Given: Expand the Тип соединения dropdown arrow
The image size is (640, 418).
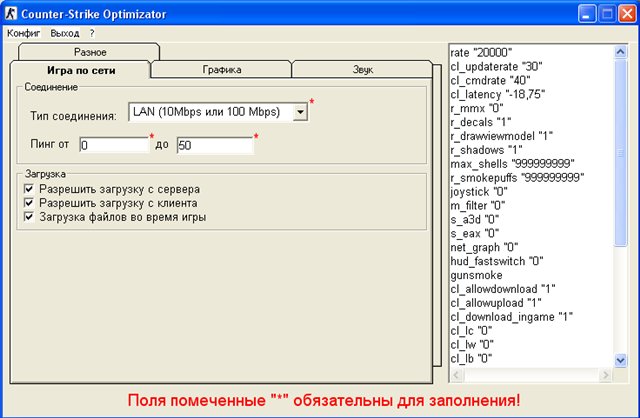Looking at the screenshot, I should point(299,114).
